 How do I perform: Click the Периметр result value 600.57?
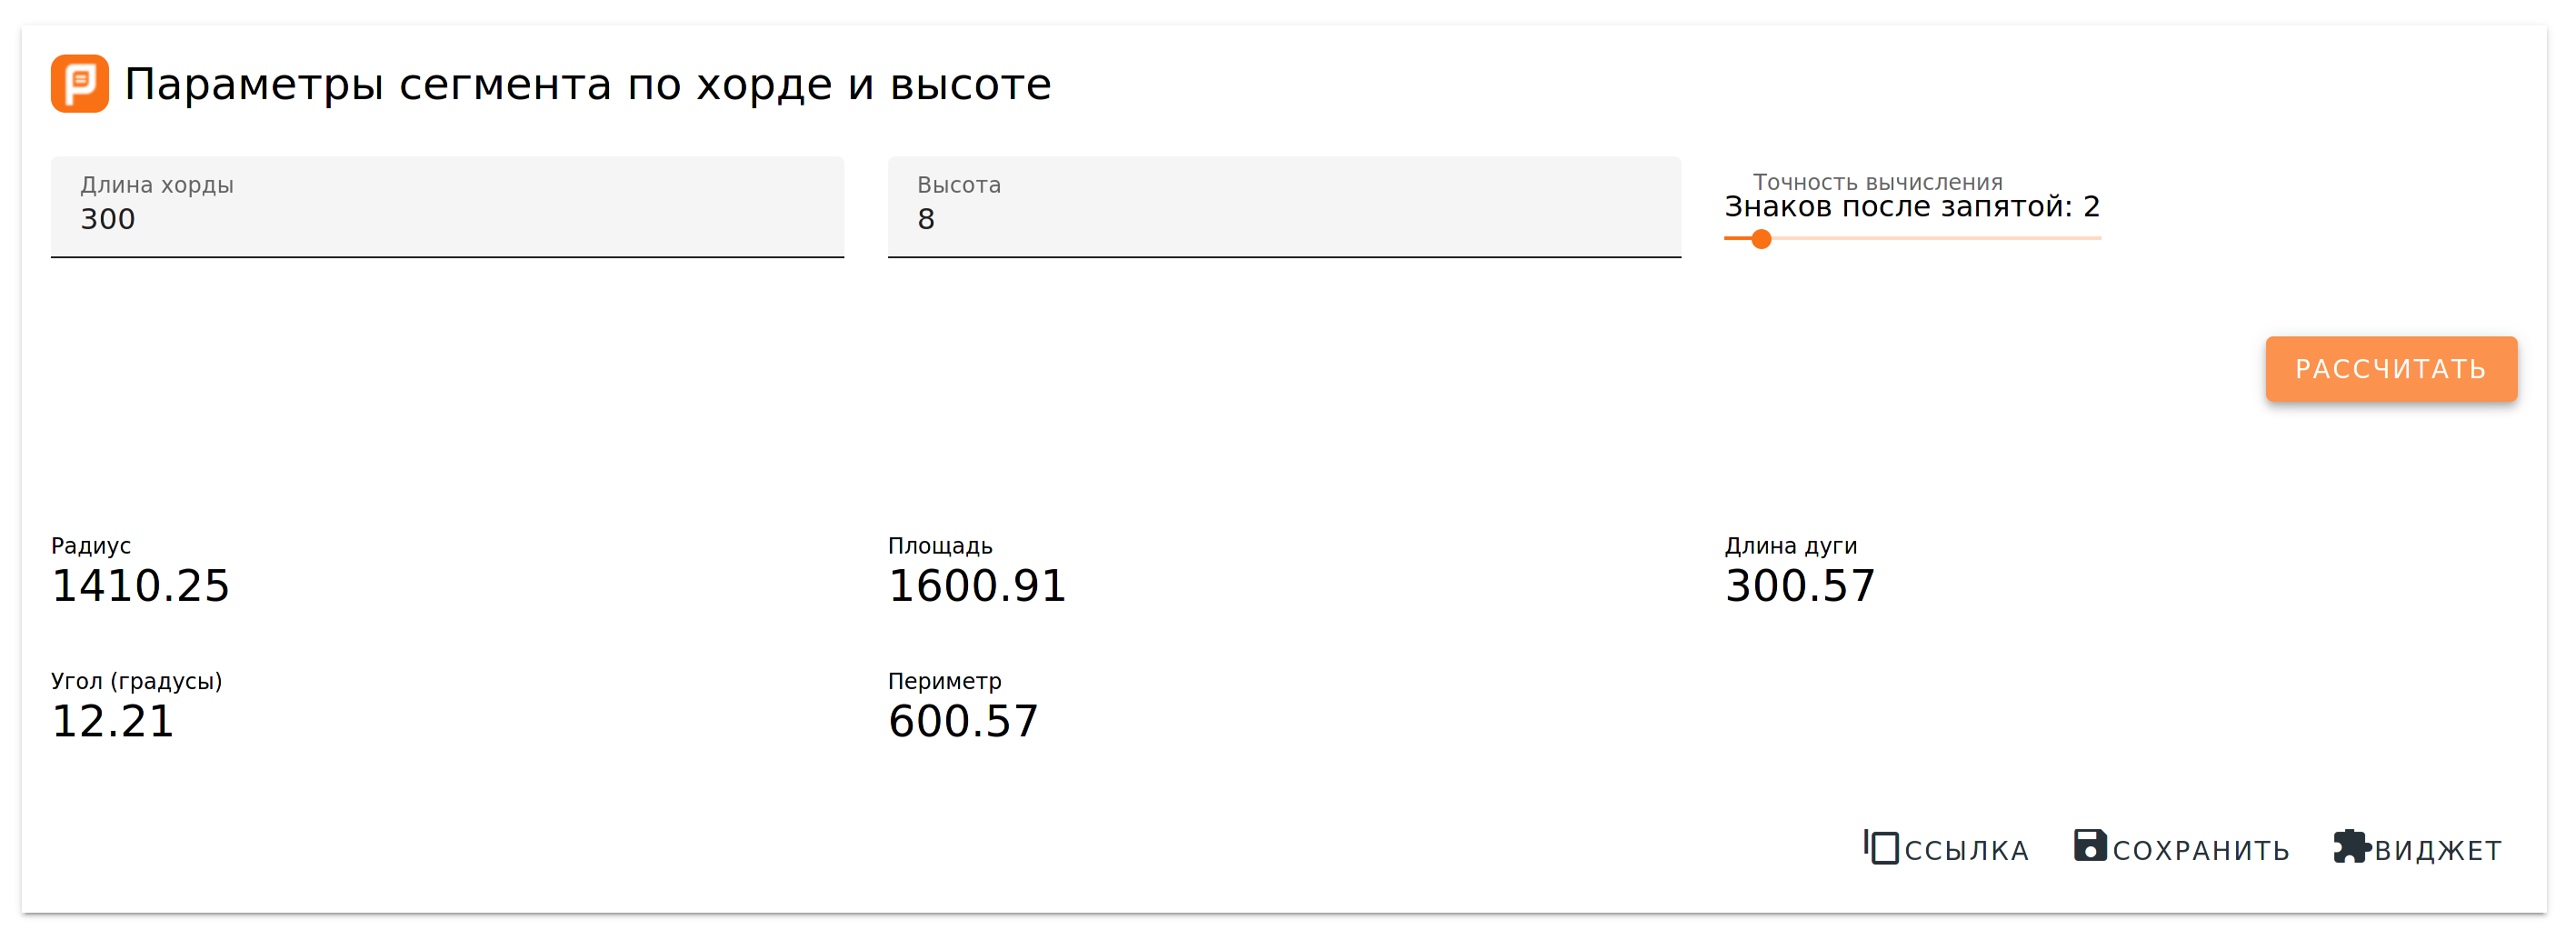(x=963, y=721)
